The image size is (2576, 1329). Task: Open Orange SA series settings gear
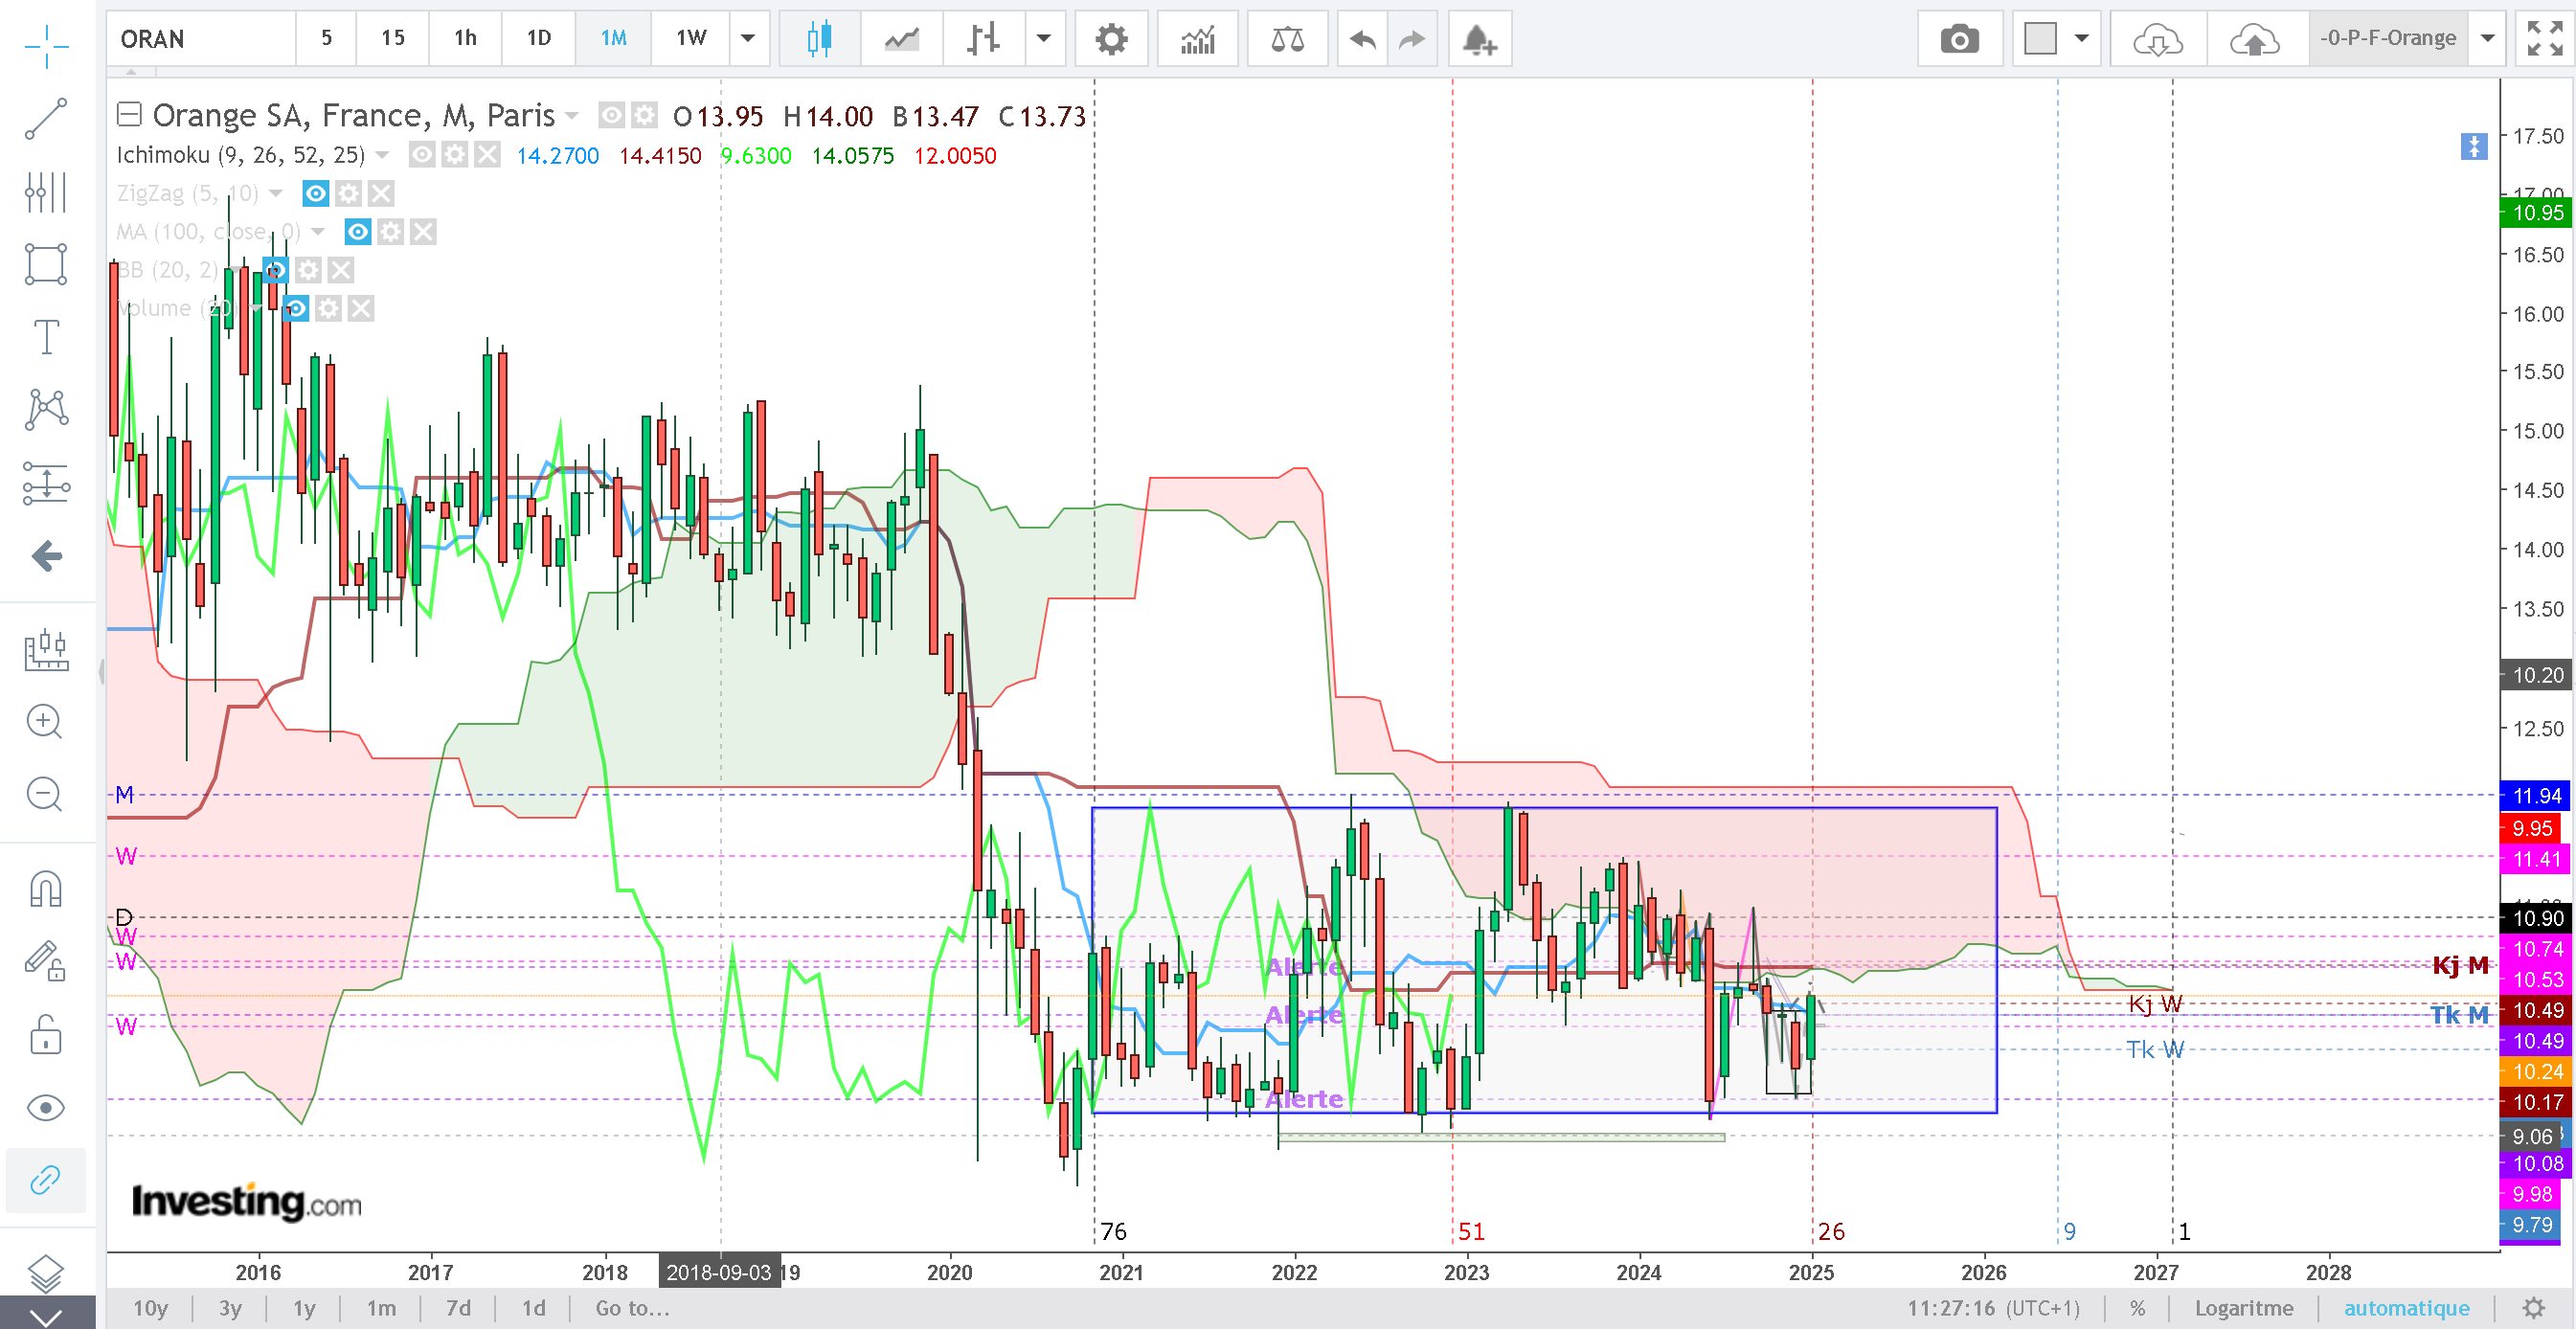(645, 115)
